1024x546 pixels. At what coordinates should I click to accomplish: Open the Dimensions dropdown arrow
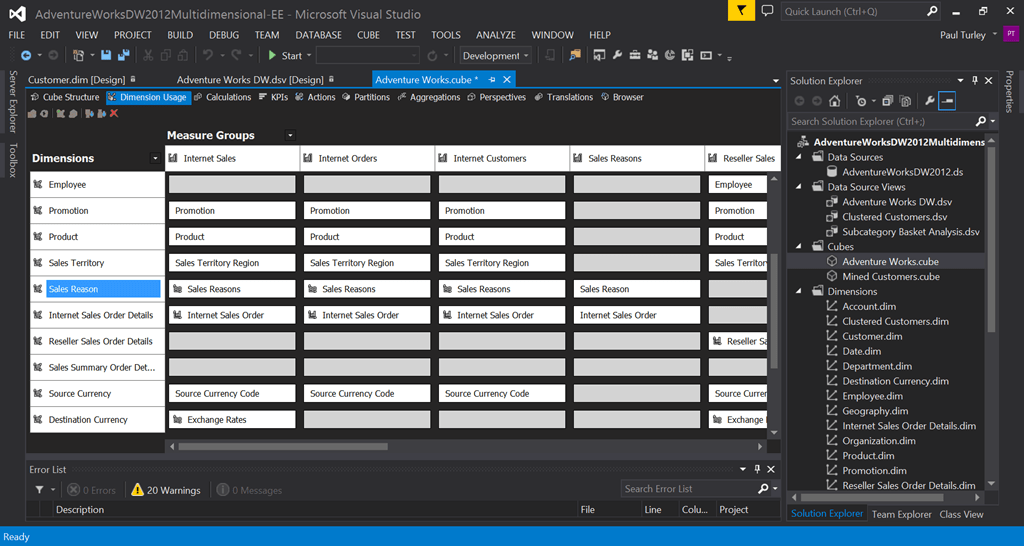coord(155,158)
